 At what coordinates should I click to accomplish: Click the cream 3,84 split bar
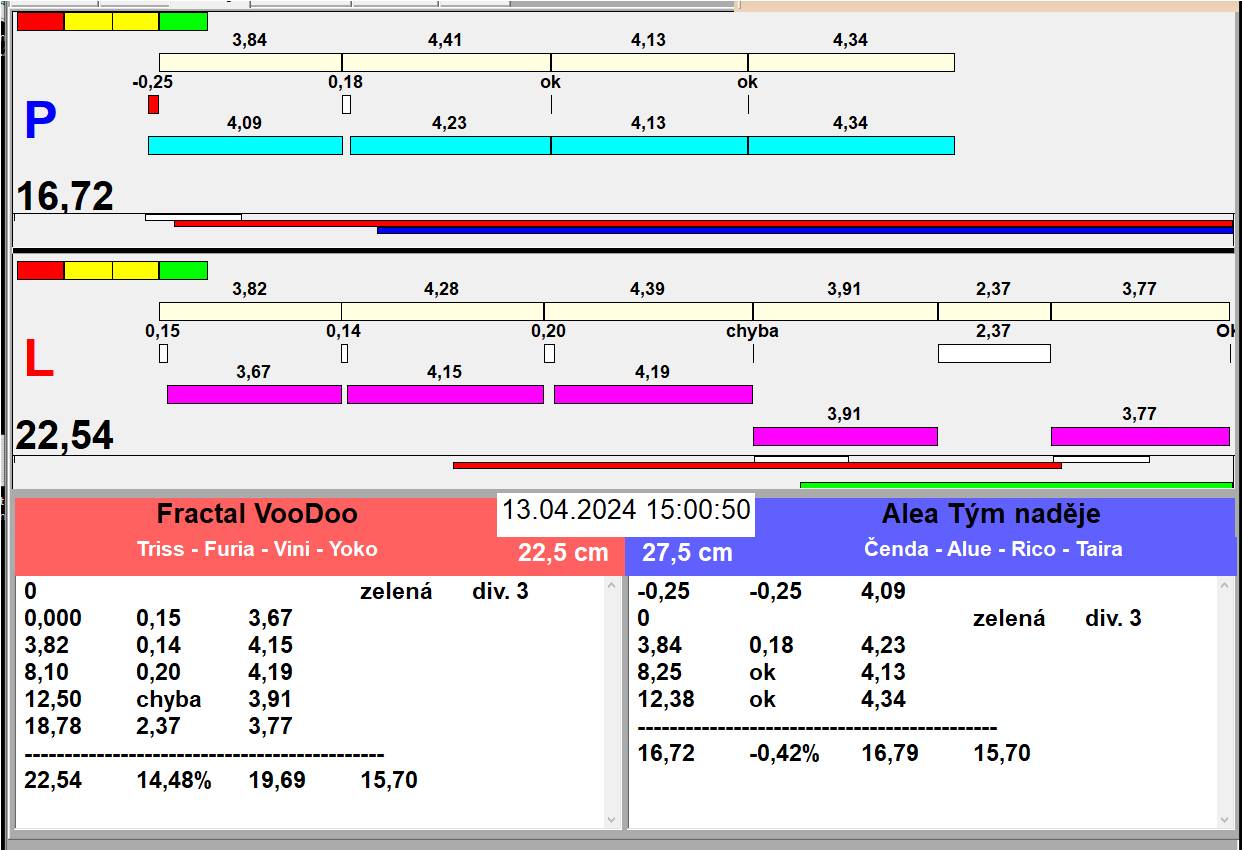click(x=250, y=62)
